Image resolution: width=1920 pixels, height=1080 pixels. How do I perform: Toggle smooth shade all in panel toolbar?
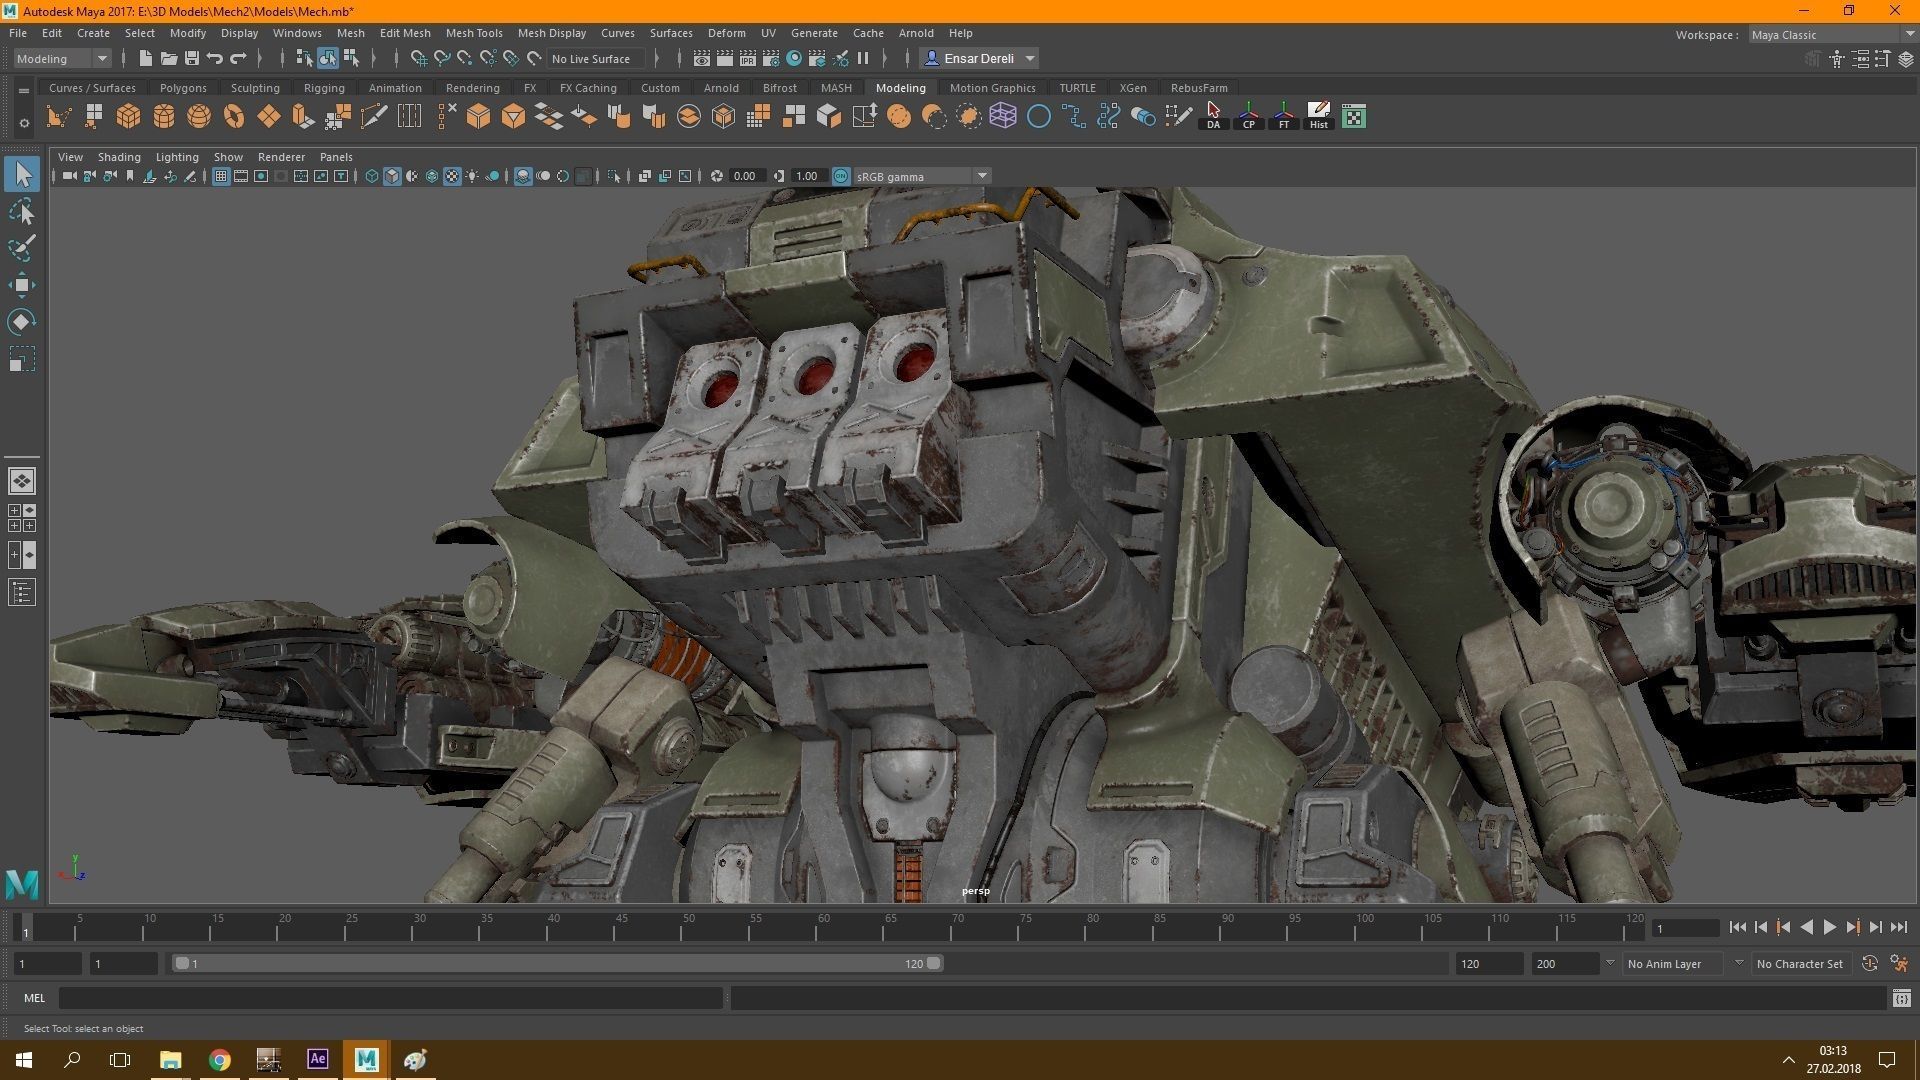392,176
